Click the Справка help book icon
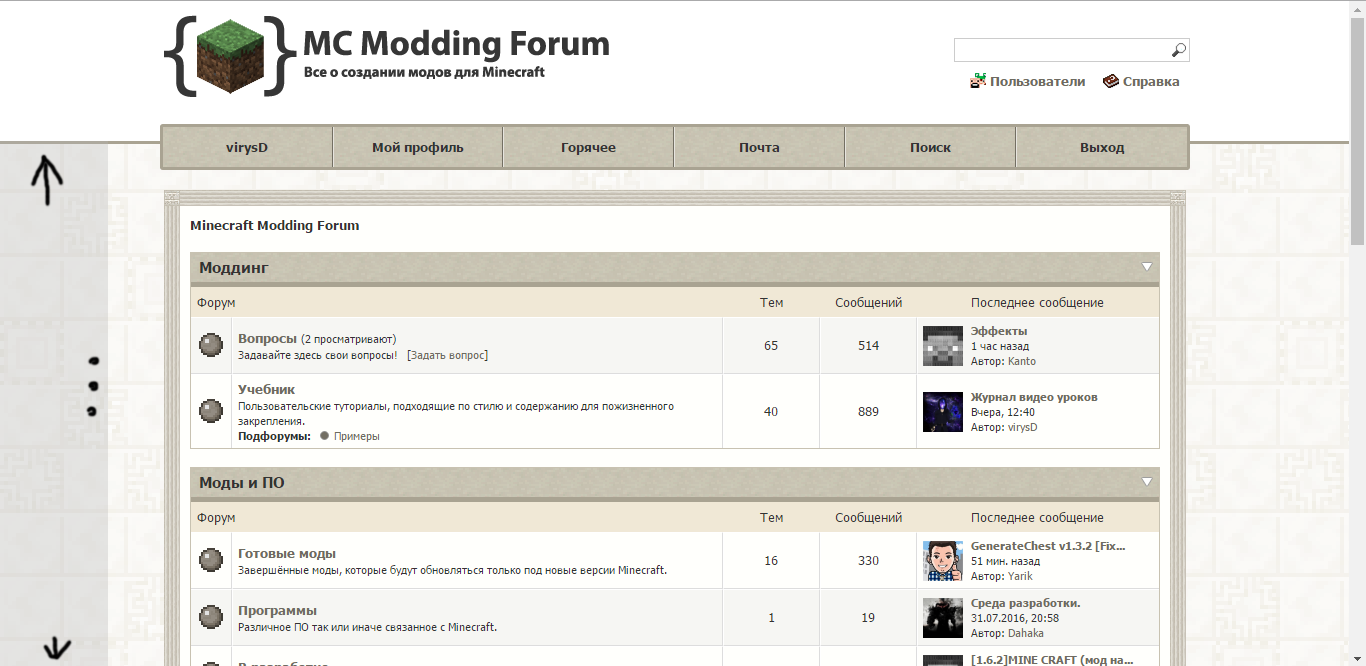 click(1111, 81)
